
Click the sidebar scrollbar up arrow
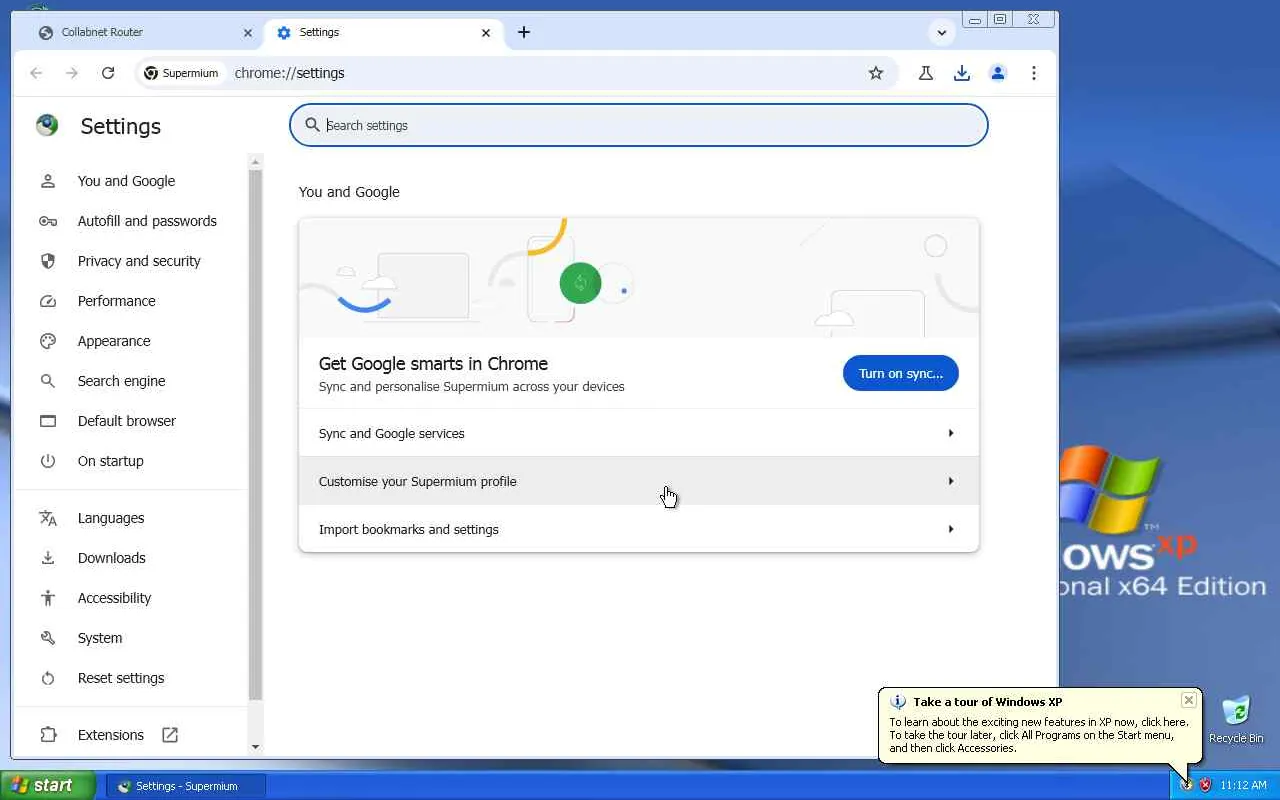tap(255, 162)
